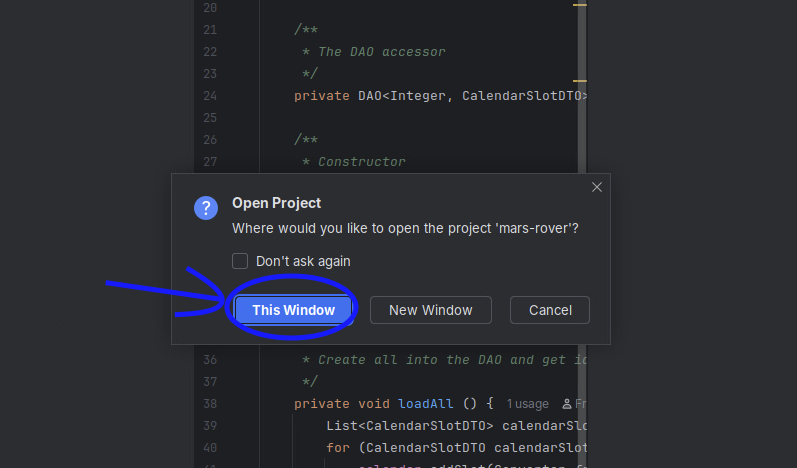
Task: Click the Constructor comment text
Action: pos(361,162)
